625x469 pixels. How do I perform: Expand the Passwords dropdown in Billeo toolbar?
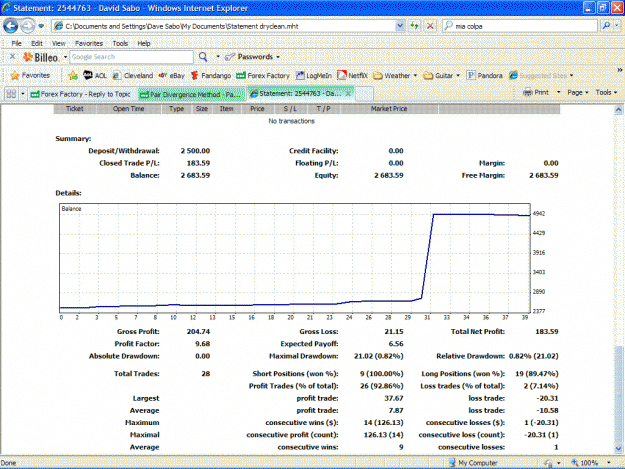click(278, 57)
